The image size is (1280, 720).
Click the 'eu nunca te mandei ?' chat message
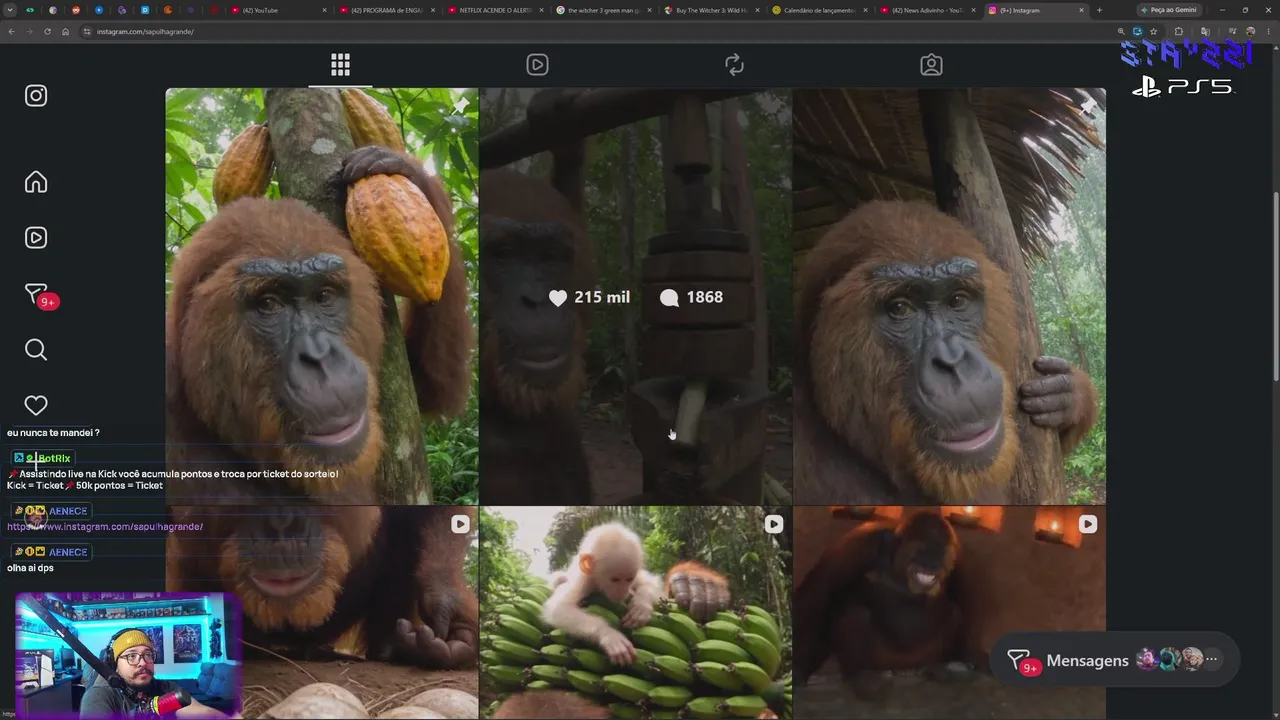coord(53,433)
